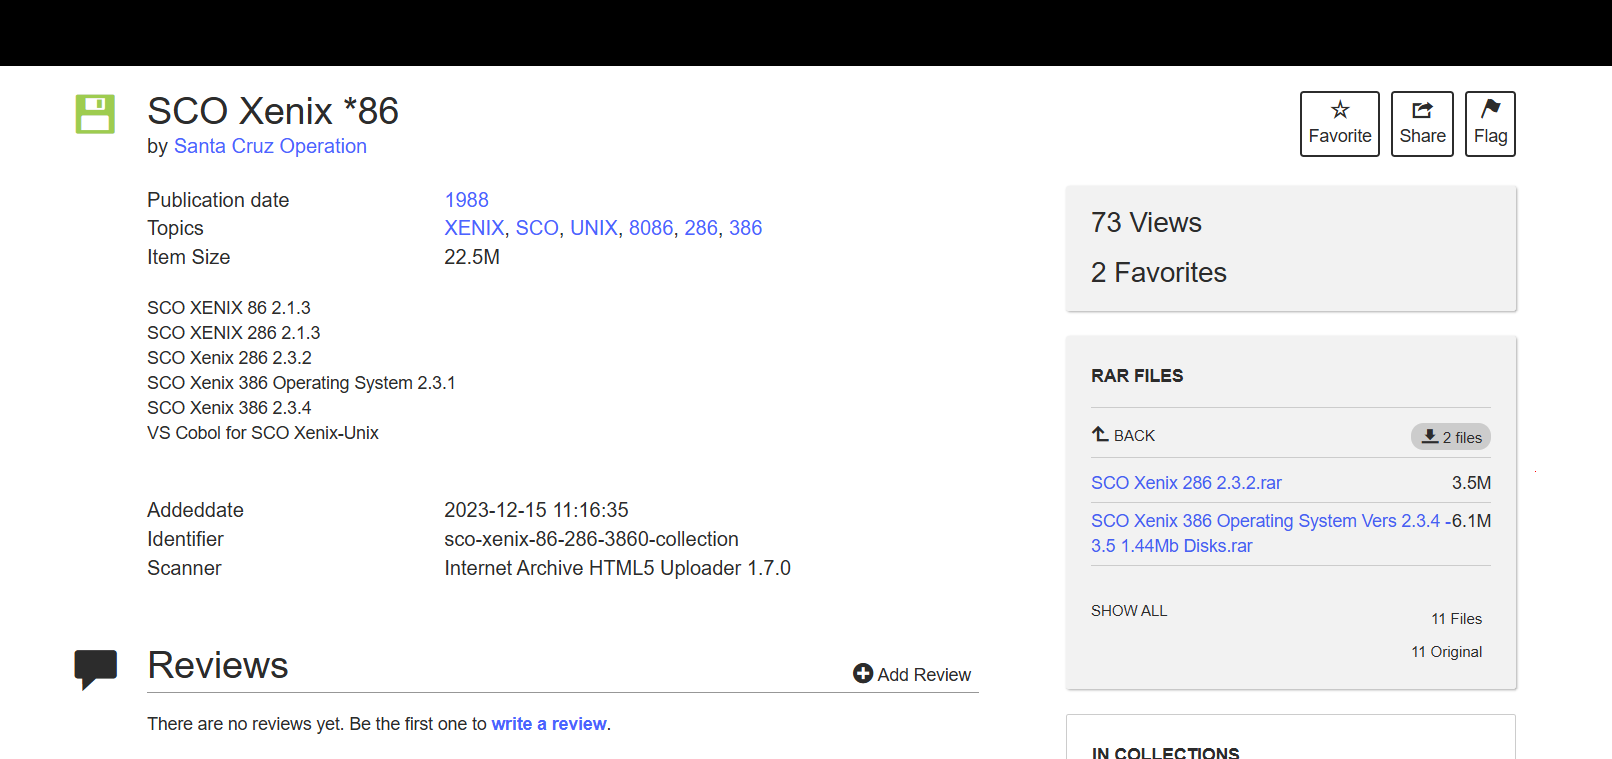Screen dimensions: 1612x759
Task: Download SCO Xenix 286 2.3.2.rar
Action: pos(1186,483)
